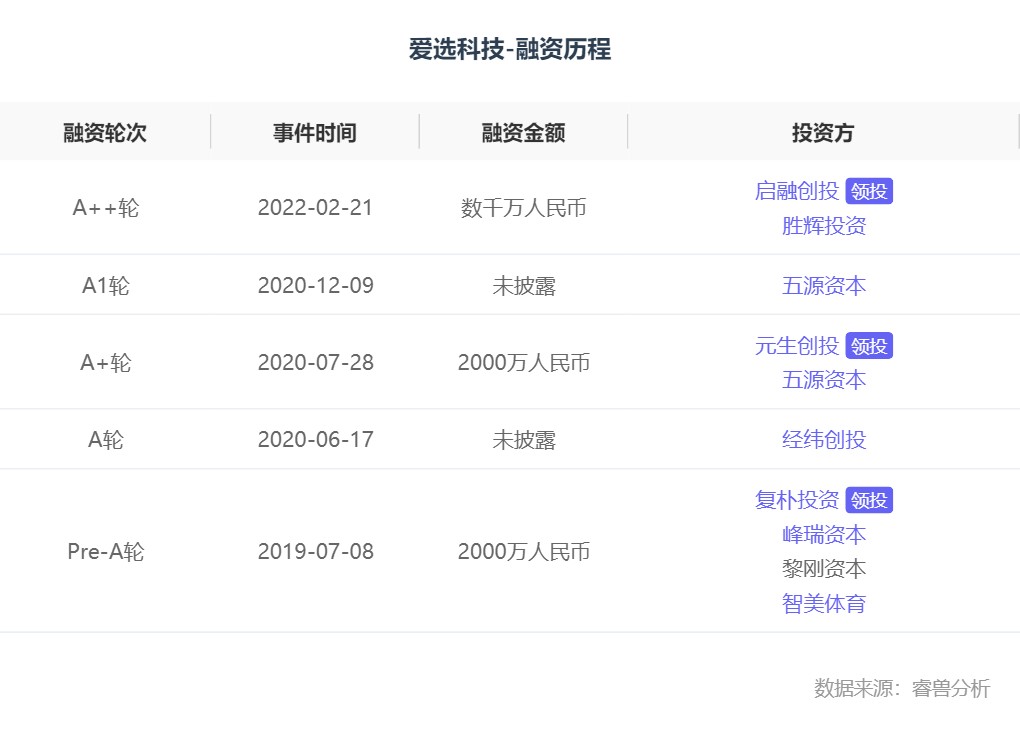The image size is (1020, 742).
Task: Select the A1轮 round cell
Action: (x=105, y=285)
